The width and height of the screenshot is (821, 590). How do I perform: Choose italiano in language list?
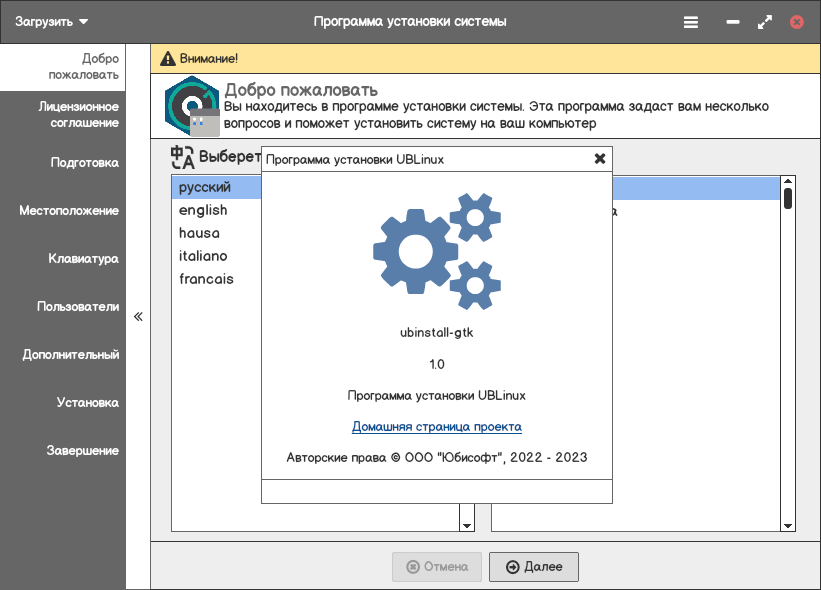(x=217, y=257)
